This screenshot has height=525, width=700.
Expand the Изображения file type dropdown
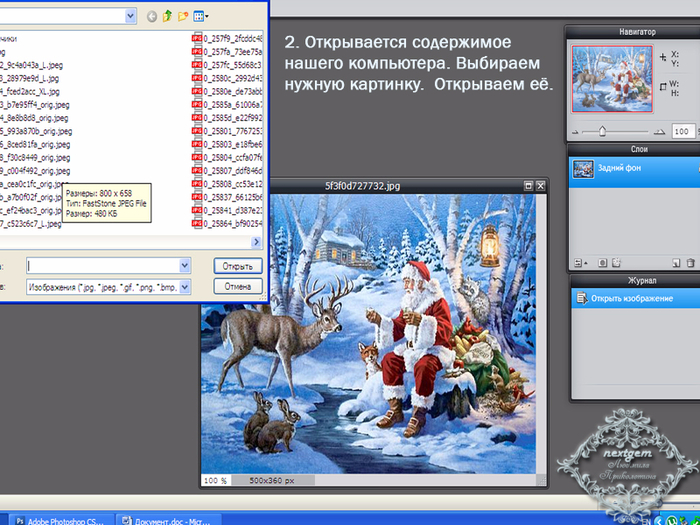(185, 287)
